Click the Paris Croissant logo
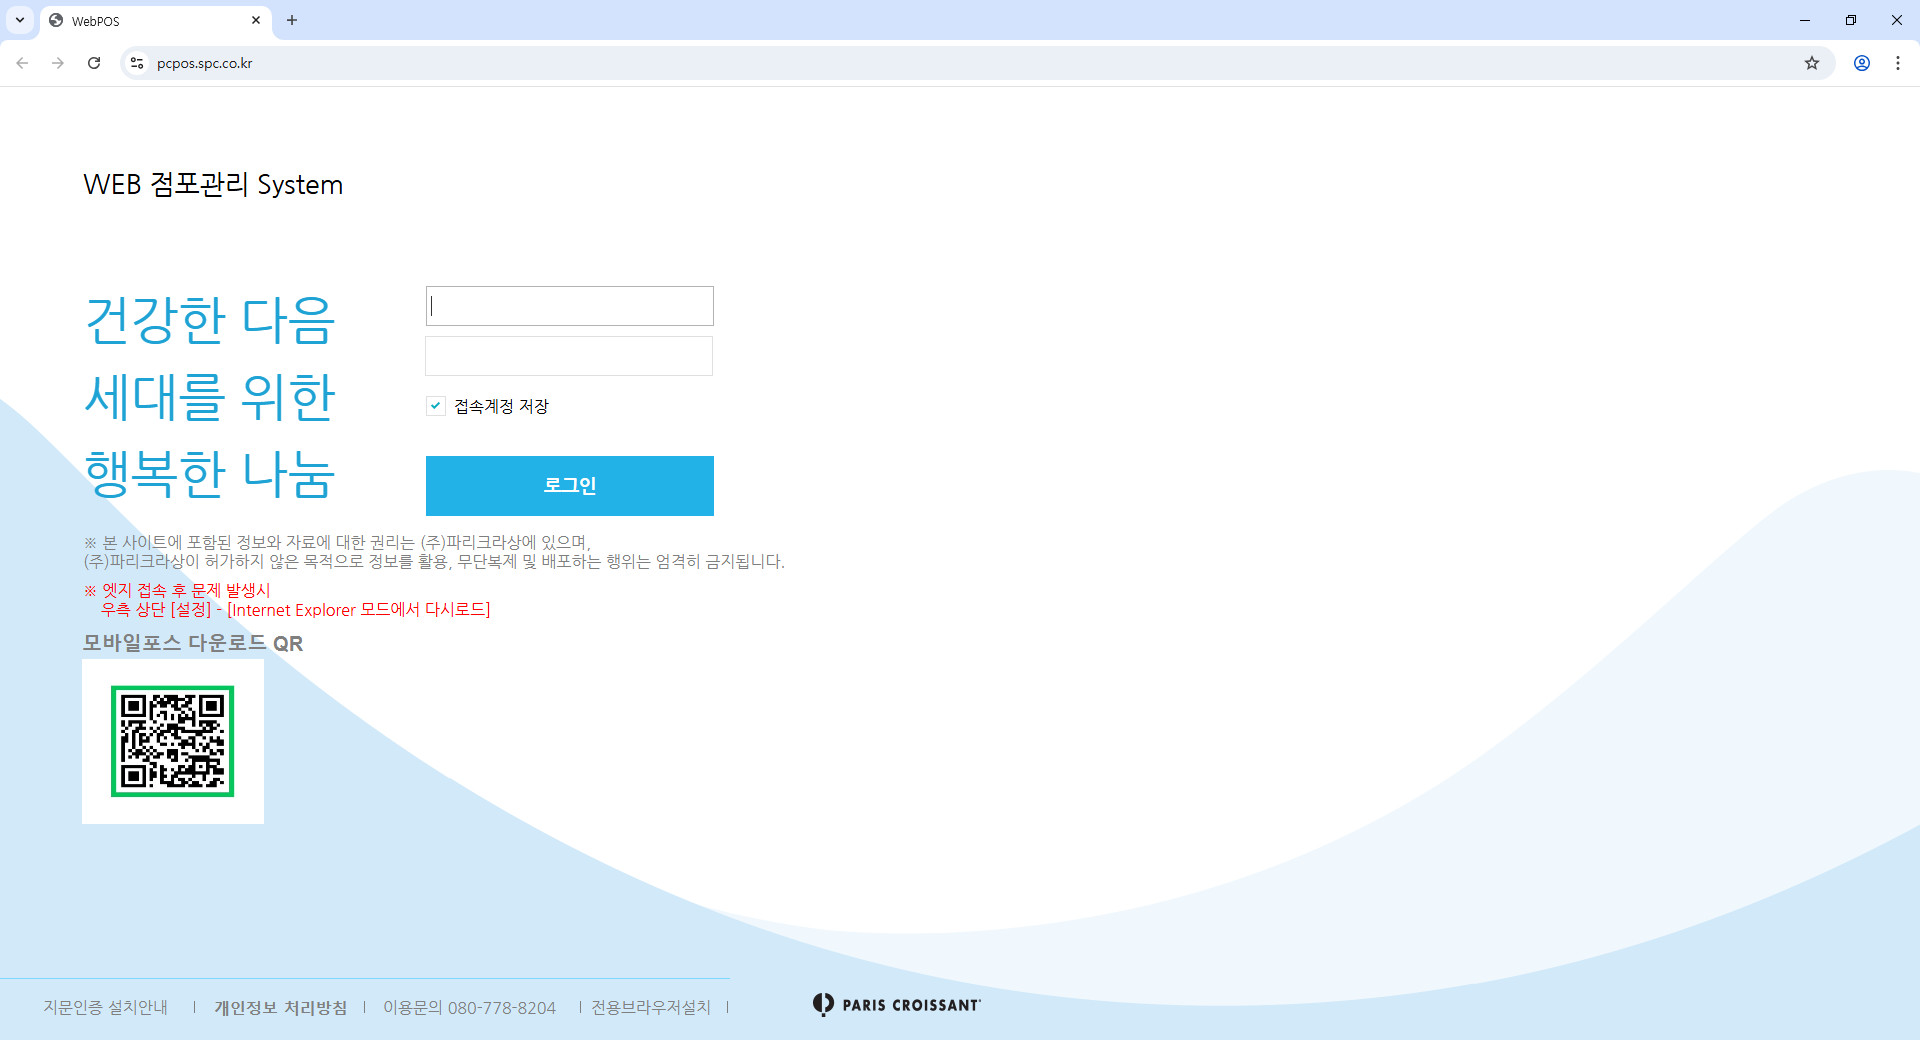Image resolution: width=1920 pixels, height=1040 pixels. pos(897,1005)
